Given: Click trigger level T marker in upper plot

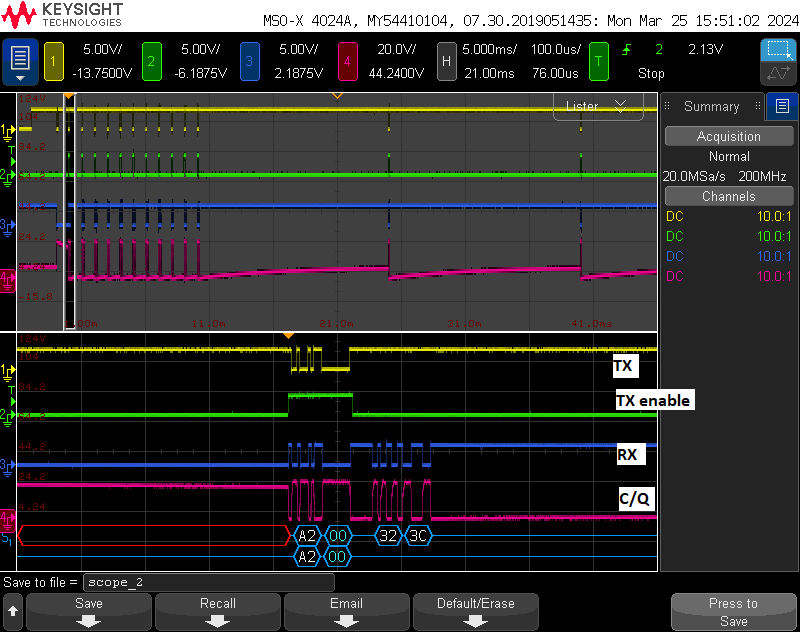Looking at the screenshot, I should (x=11, y=149).
